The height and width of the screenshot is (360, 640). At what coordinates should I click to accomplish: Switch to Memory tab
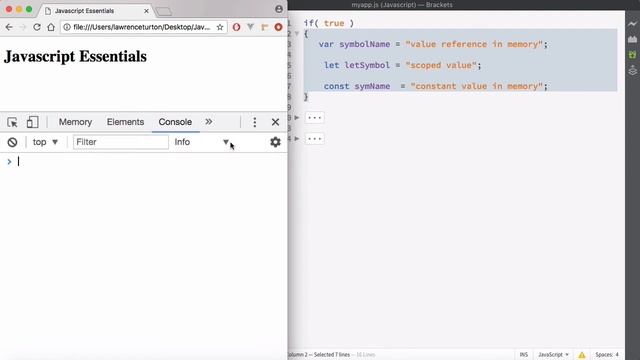coord(75,122)
